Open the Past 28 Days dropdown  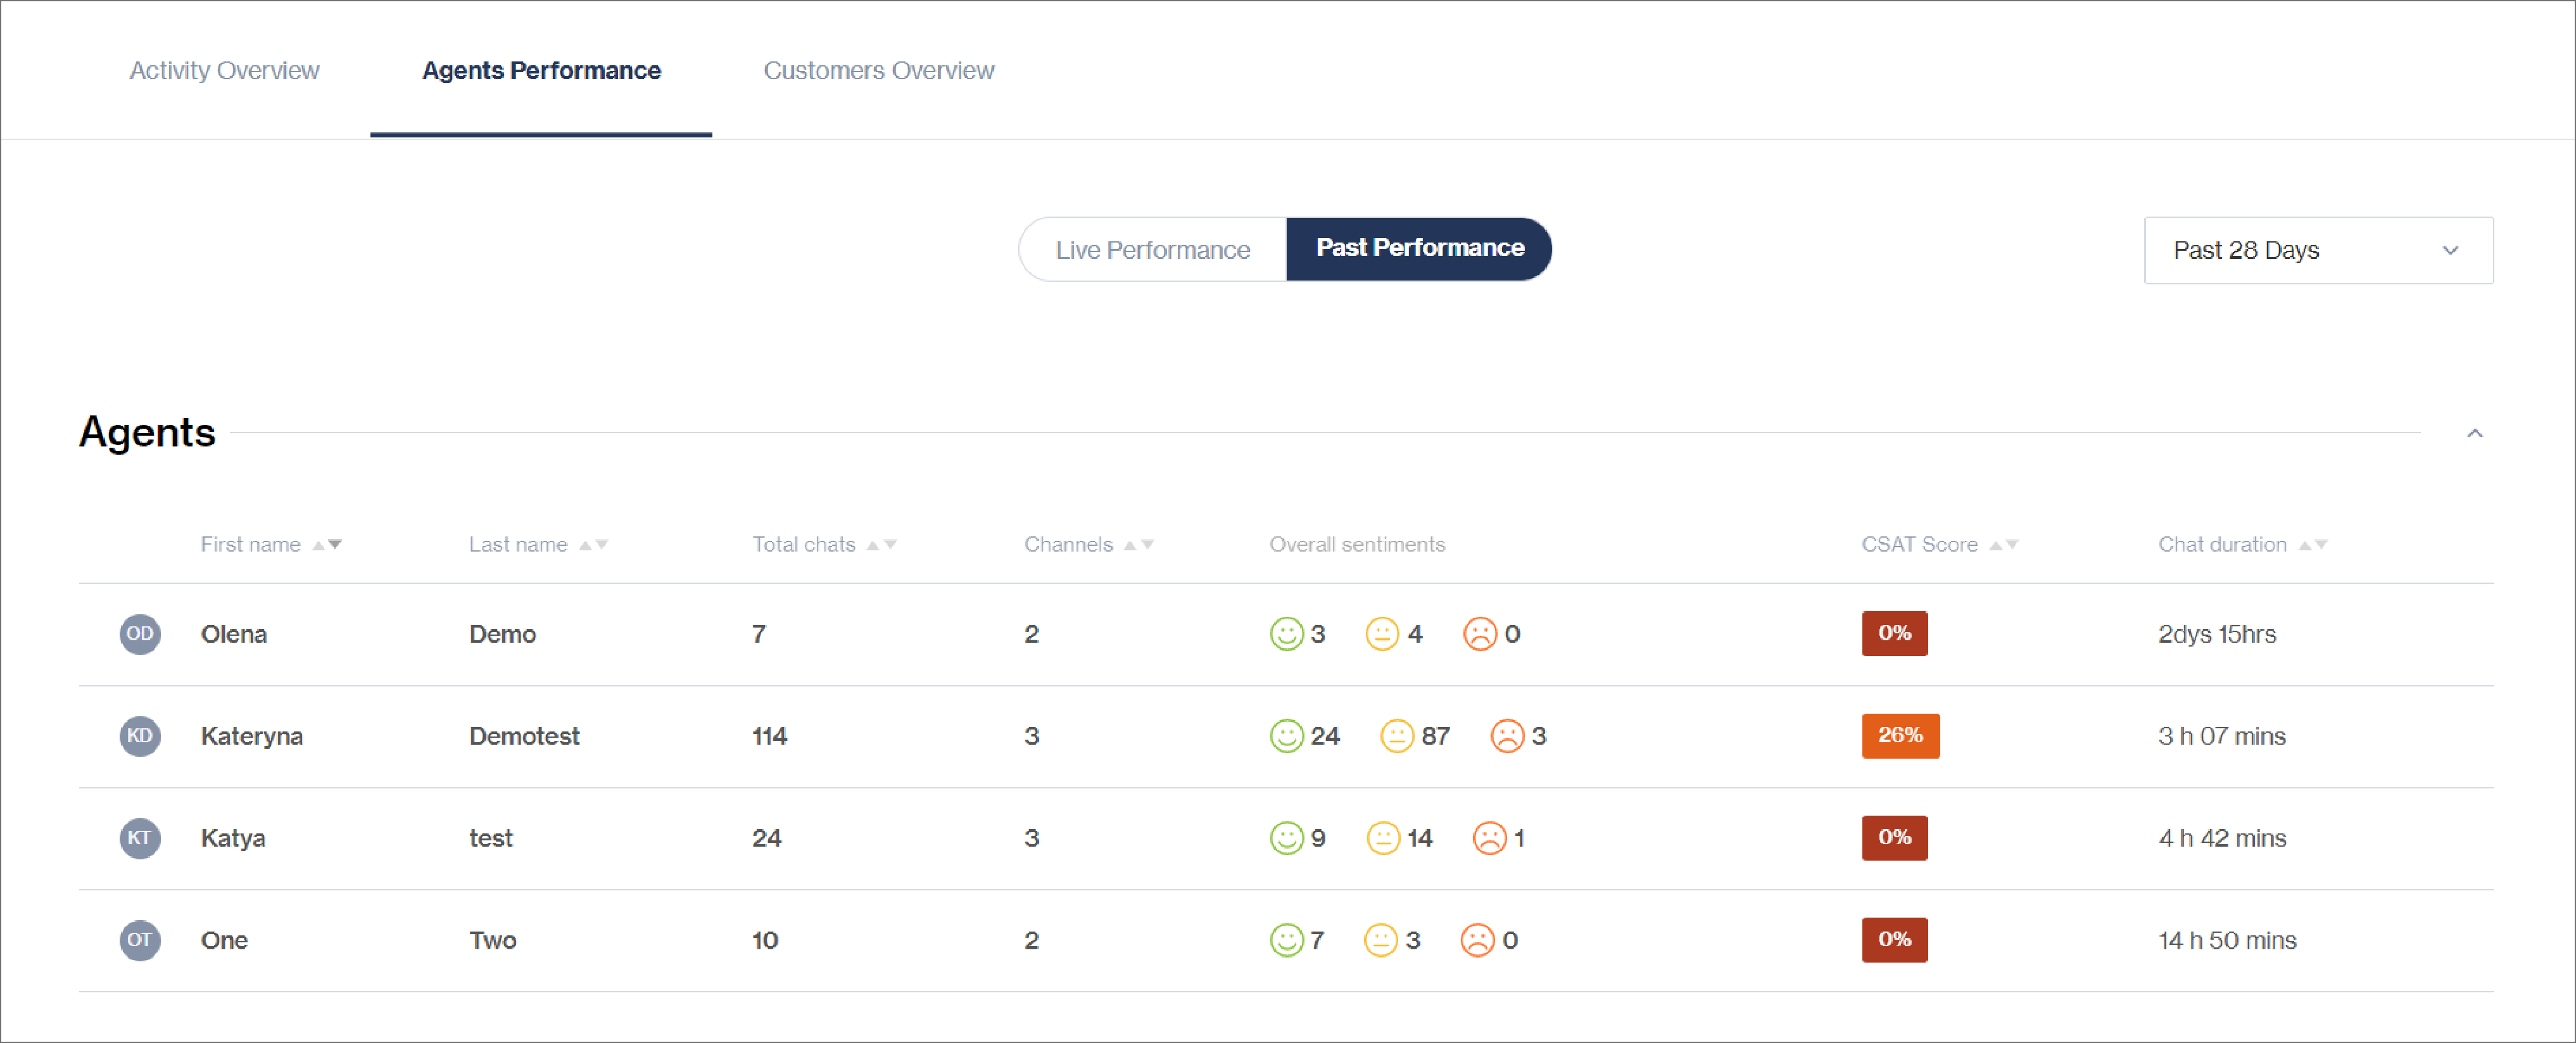click(2317, 250)
